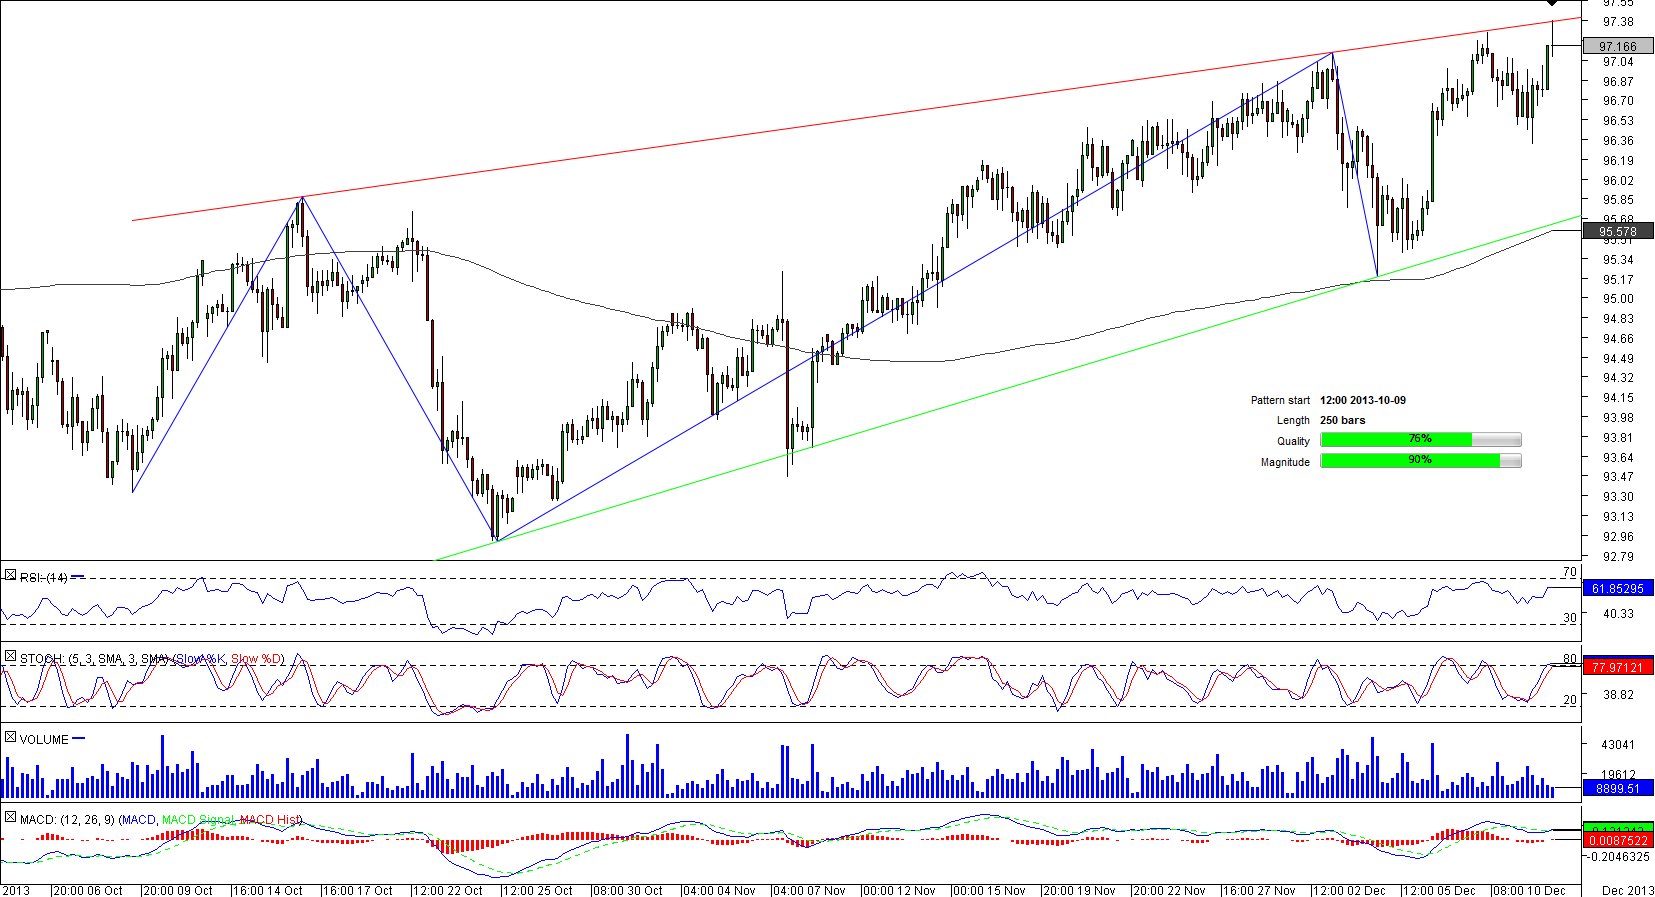Click the 97.38 price axis tick
The height and width of the screenshot is (897, 1655).
point(1618,22)
